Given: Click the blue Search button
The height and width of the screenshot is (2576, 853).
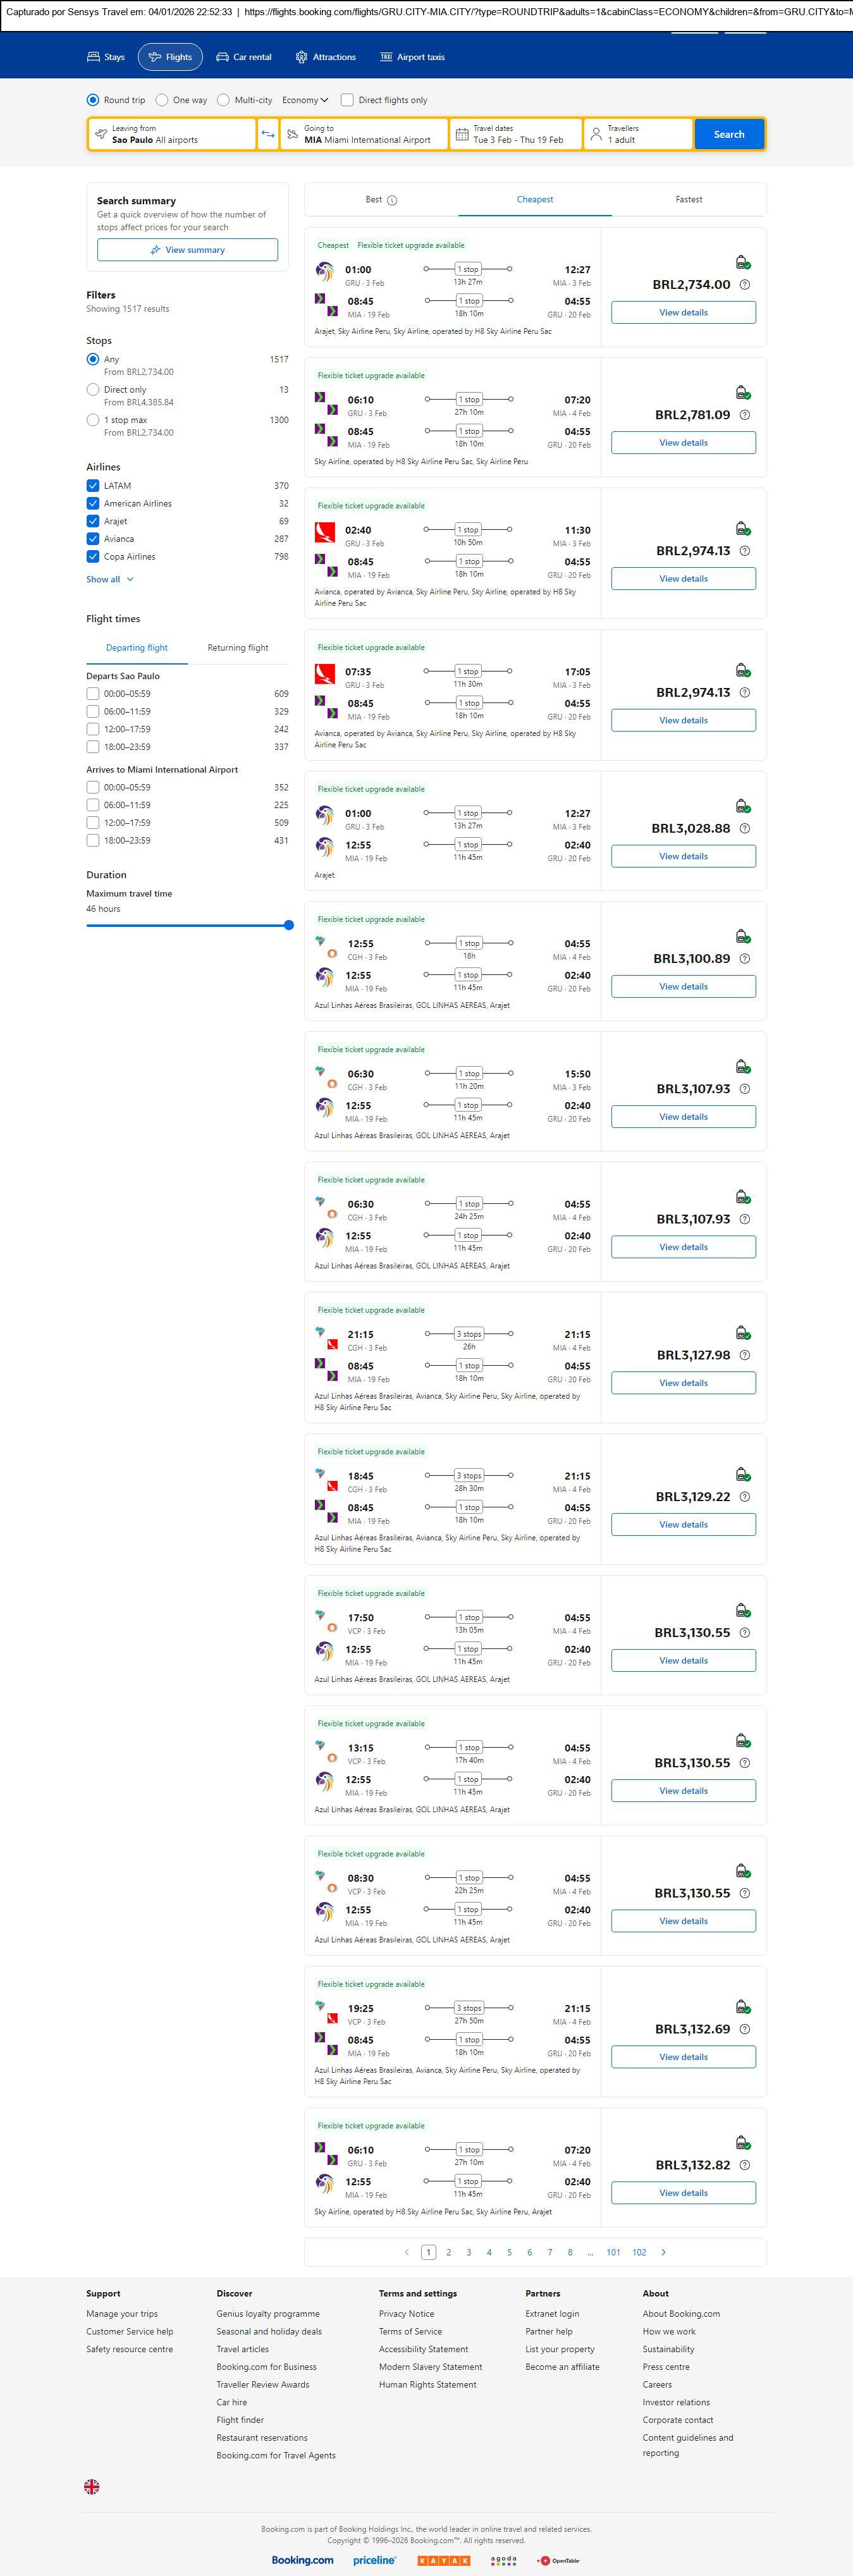Looking at the screenshot, I should click(x=728, y=134).
